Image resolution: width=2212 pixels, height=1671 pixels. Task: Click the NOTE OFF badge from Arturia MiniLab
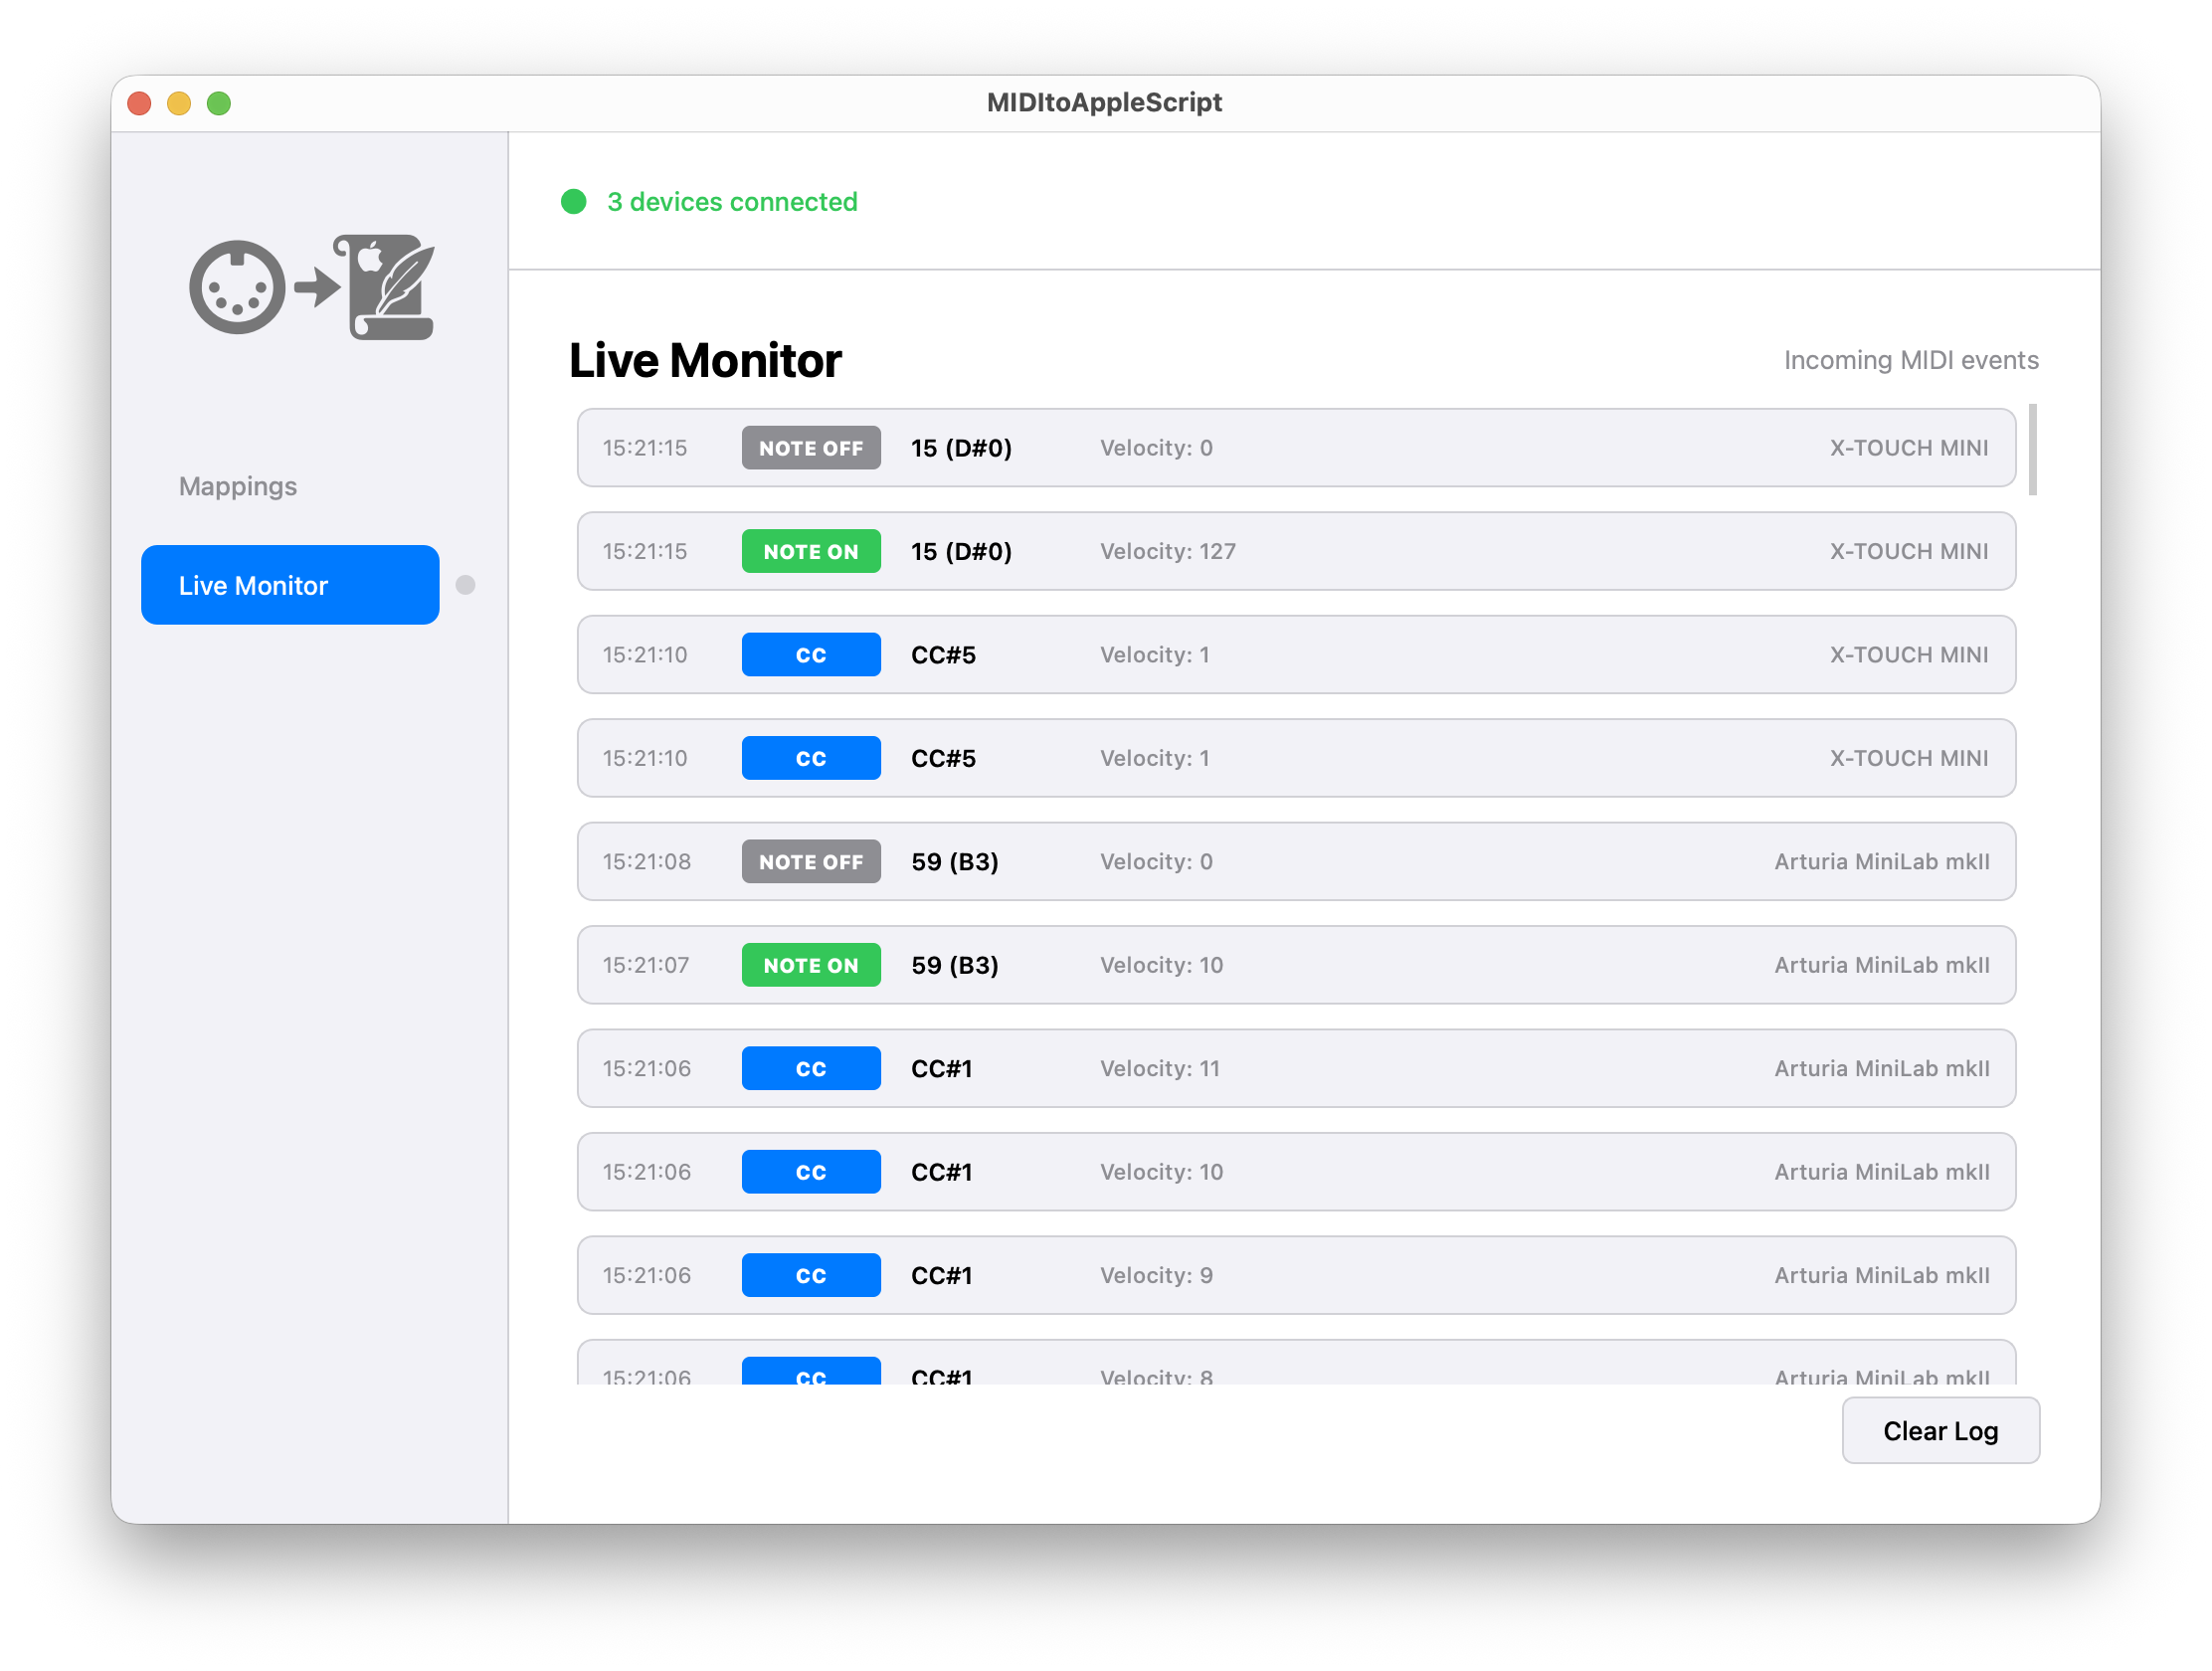[811, 861]
